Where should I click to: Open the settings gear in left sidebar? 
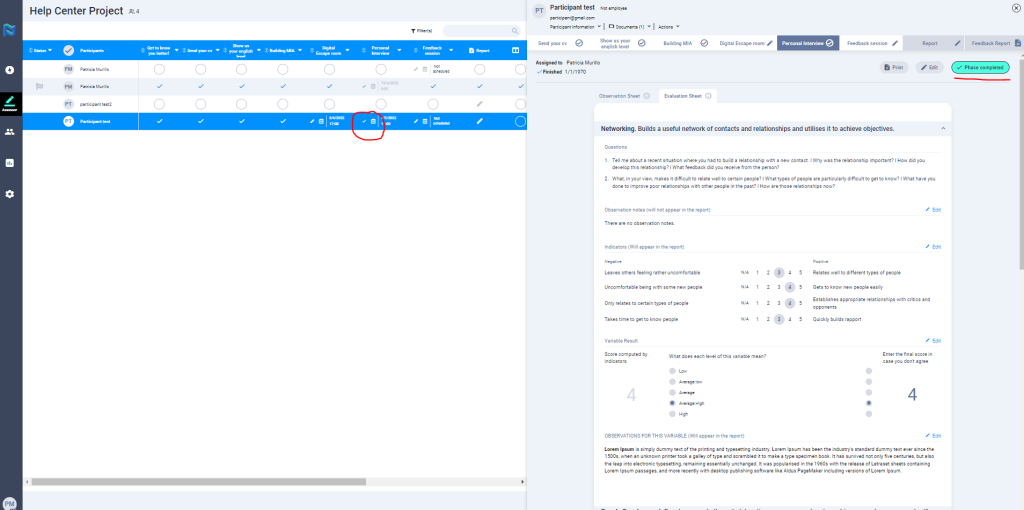click(10, 193)
